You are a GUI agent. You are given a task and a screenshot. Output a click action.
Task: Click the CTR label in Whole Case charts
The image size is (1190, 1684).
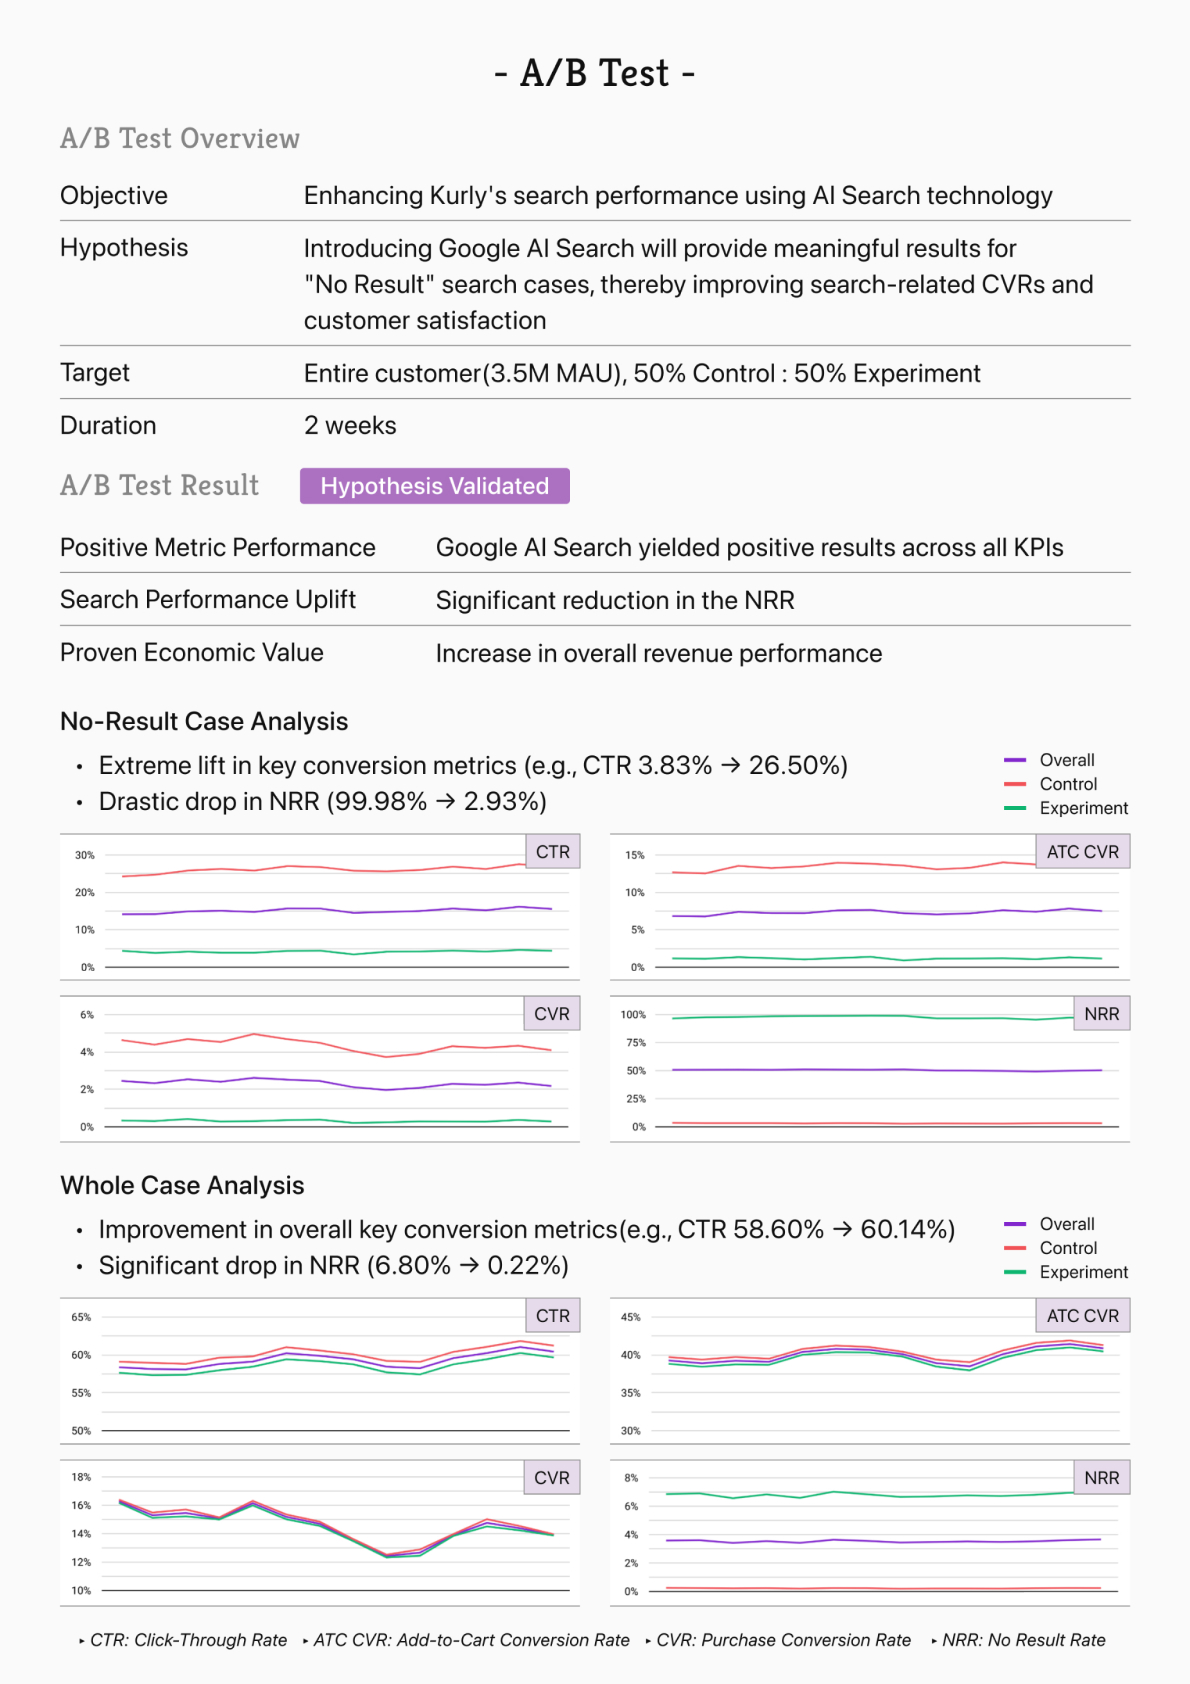click(552, 1316)
